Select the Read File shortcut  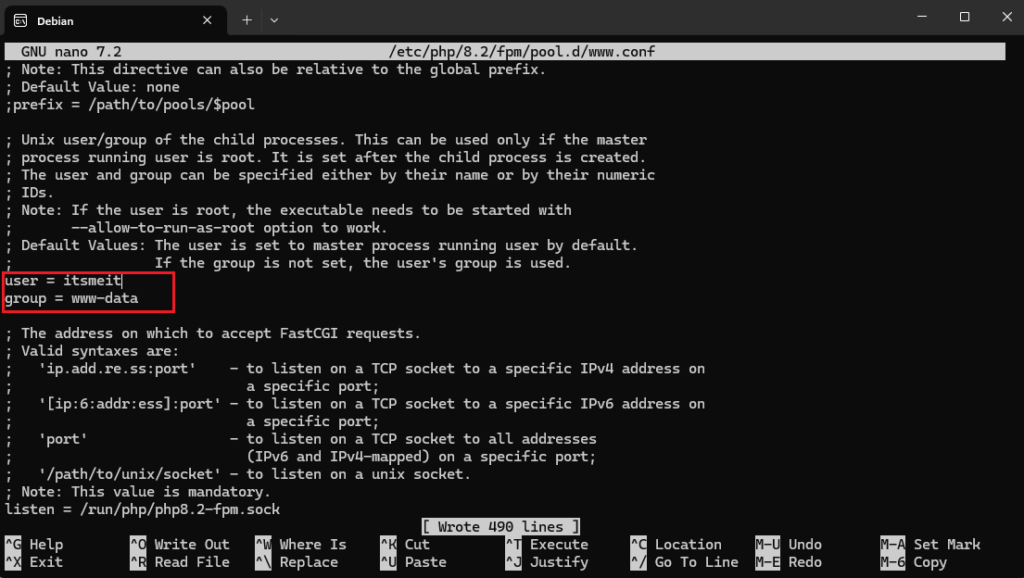(x=191, y=562)
